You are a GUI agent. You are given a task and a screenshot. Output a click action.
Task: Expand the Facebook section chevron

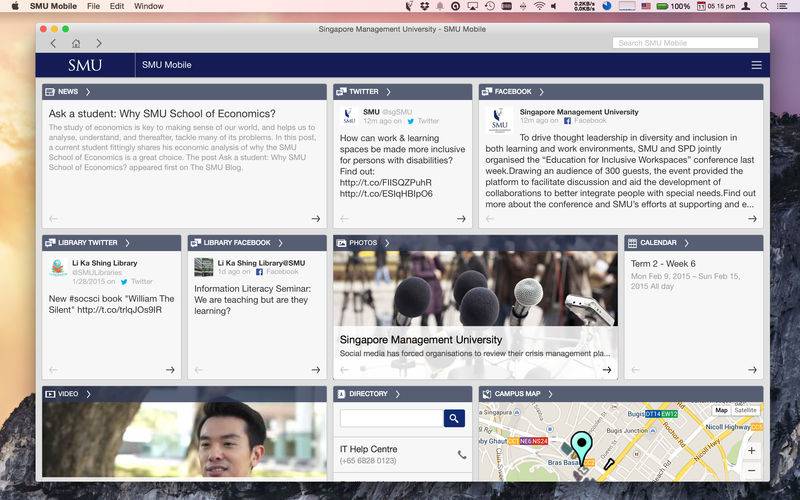(x=541, y=92)
